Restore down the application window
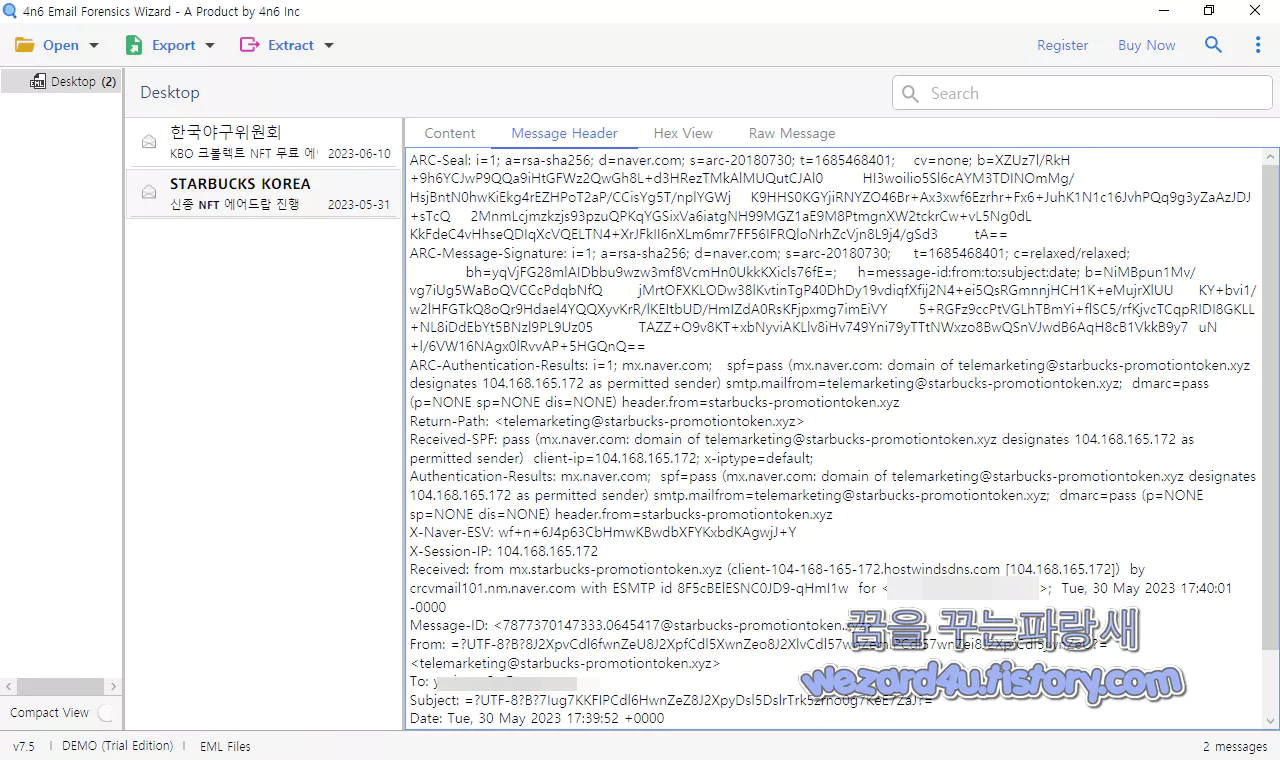1280x760 pixels. (1209, 11)
